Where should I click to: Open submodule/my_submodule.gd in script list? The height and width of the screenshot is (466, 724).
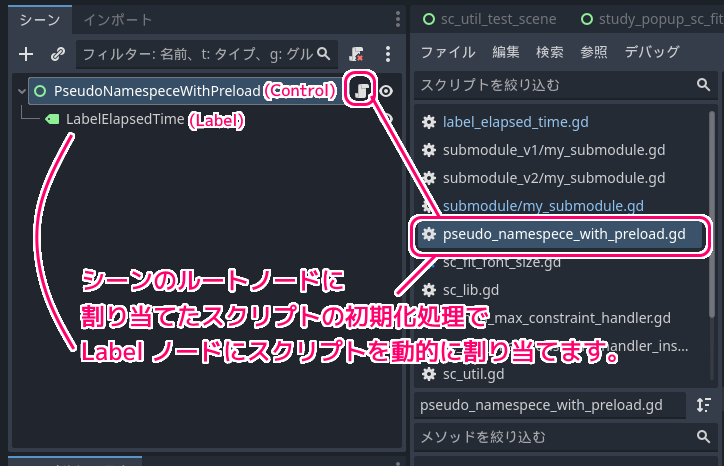(x=543, y=206)
